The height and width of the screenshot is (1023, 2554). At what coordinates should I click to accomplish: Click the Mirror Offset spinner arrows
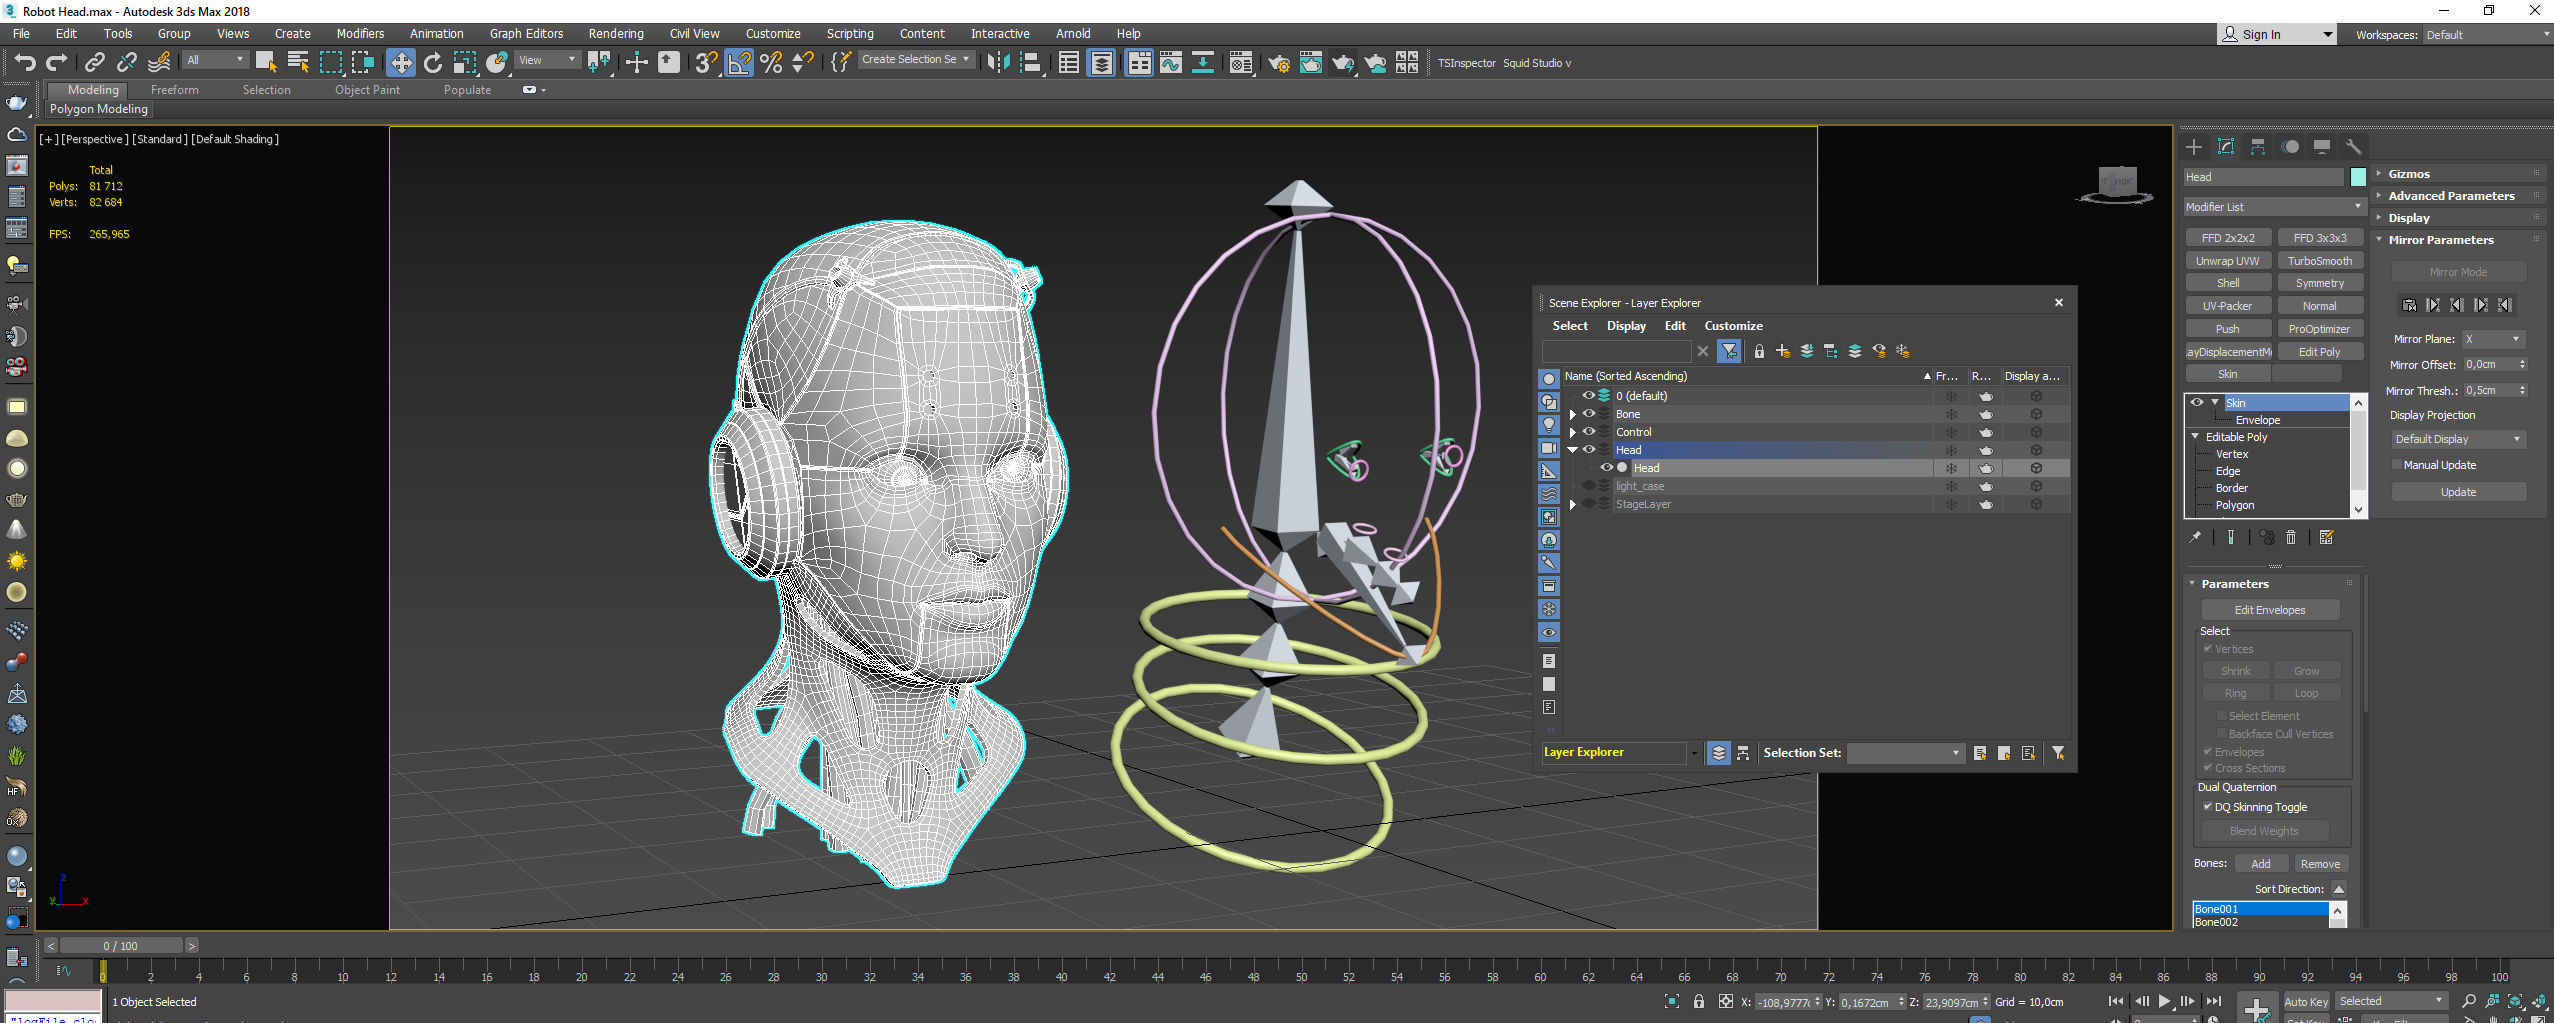(2522, 365)
